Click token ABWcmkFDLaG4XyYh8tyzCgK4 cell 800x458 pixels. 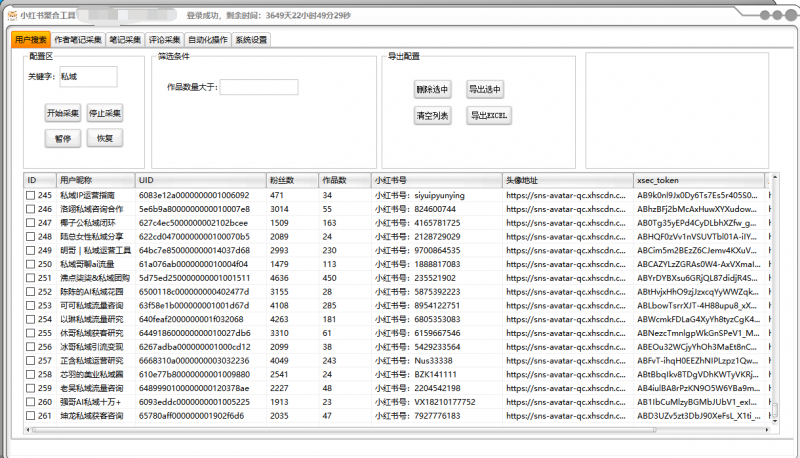pyautogui.click(x=698, y=319)
